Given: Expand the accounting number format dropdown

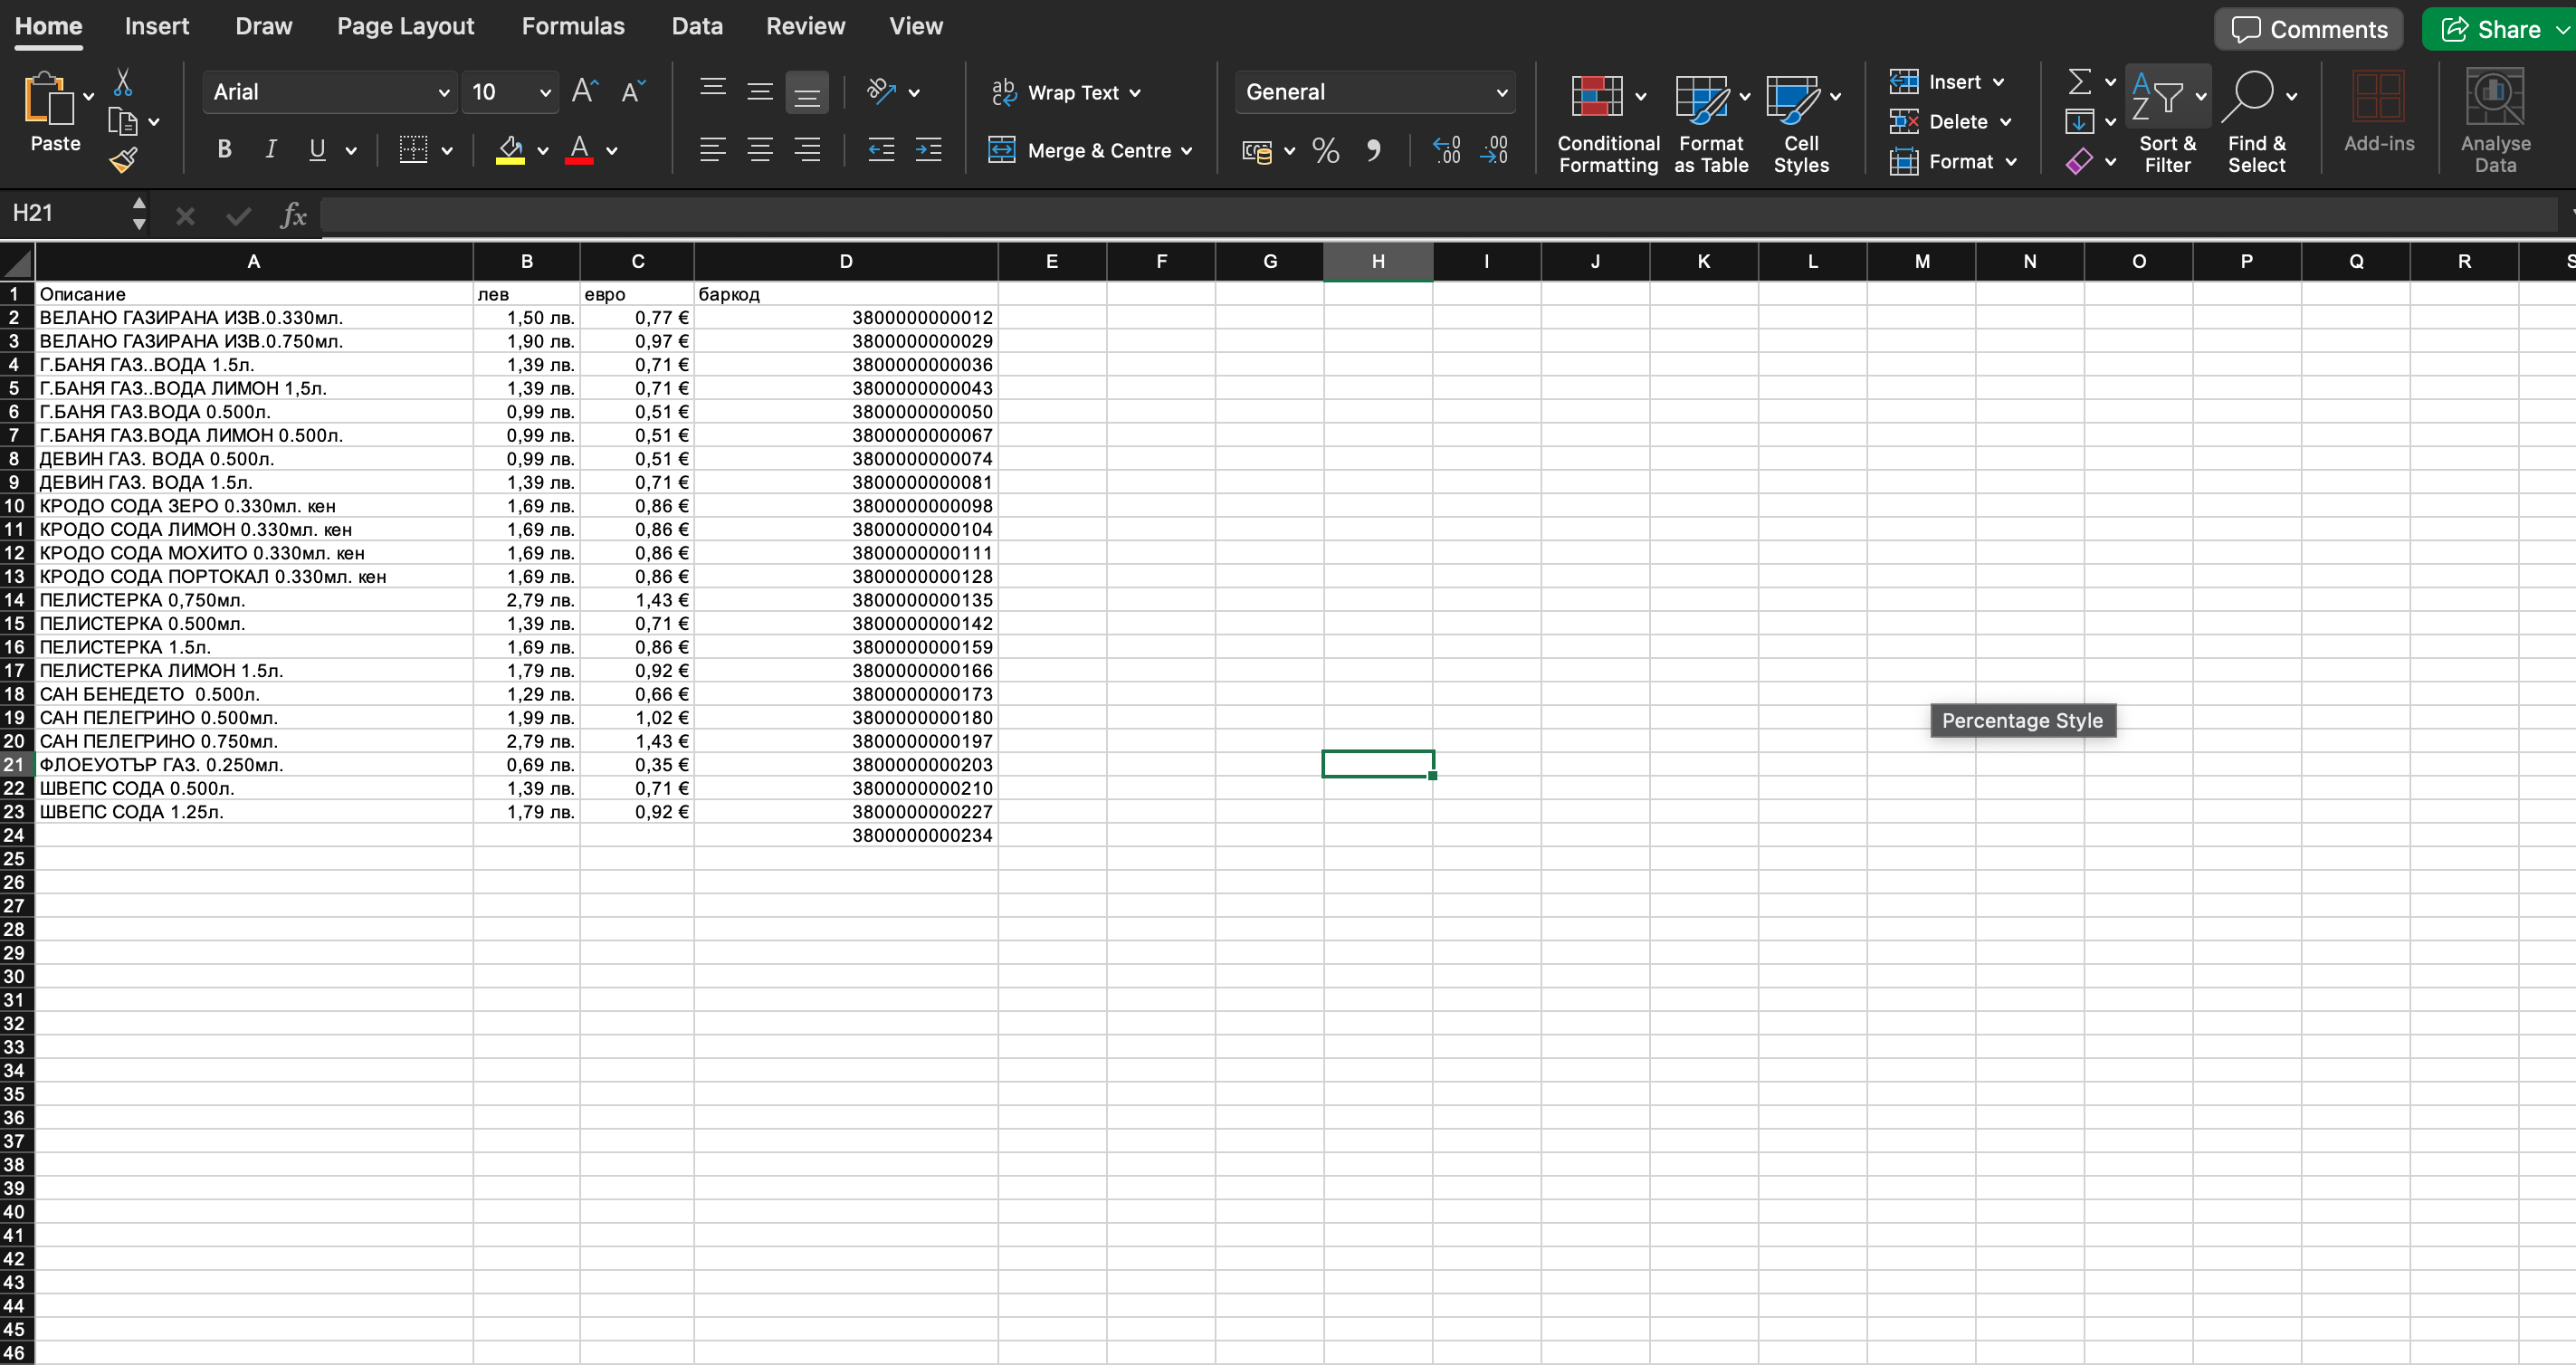Looking at the screenshot, I should click(1289, 151).
